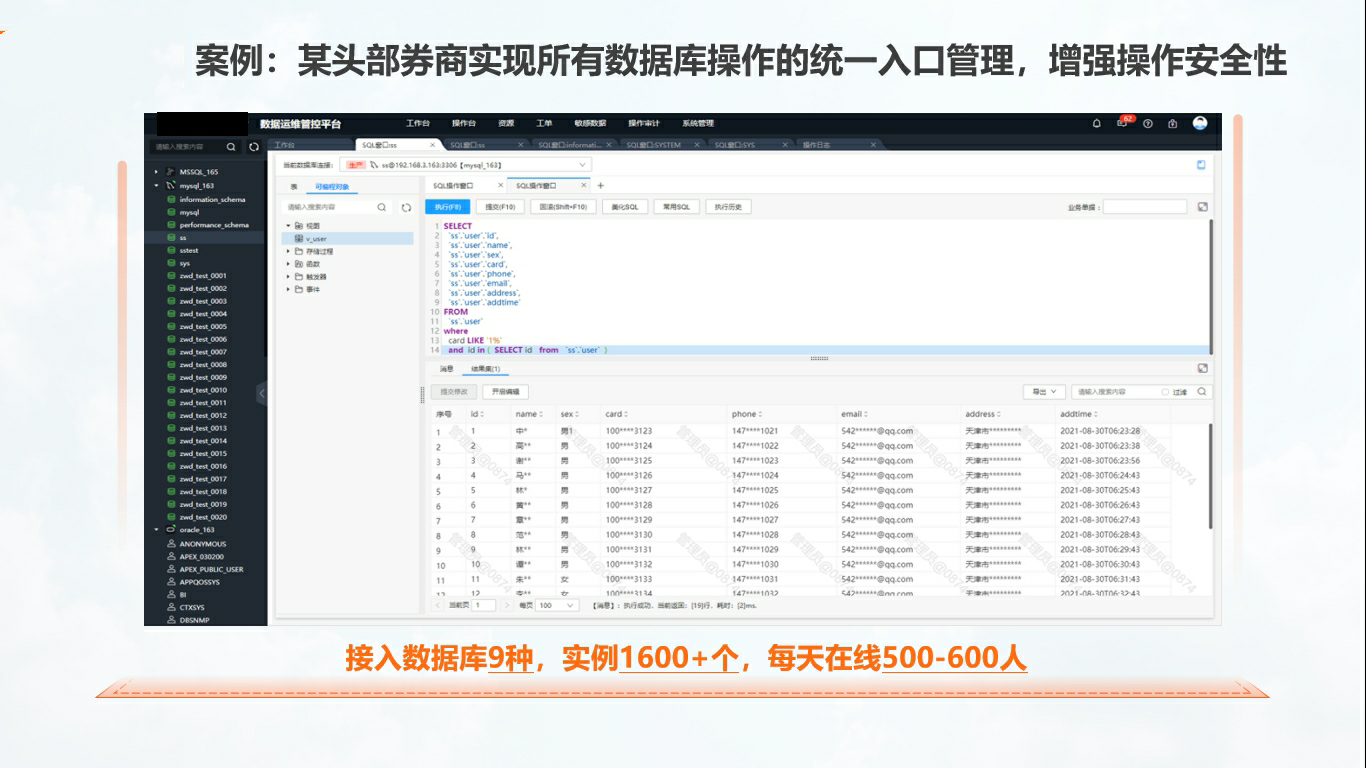Toggle the 过滤 filter checkbox
The height and width of the screenshot is (768, 1366).
[1166, 392]
